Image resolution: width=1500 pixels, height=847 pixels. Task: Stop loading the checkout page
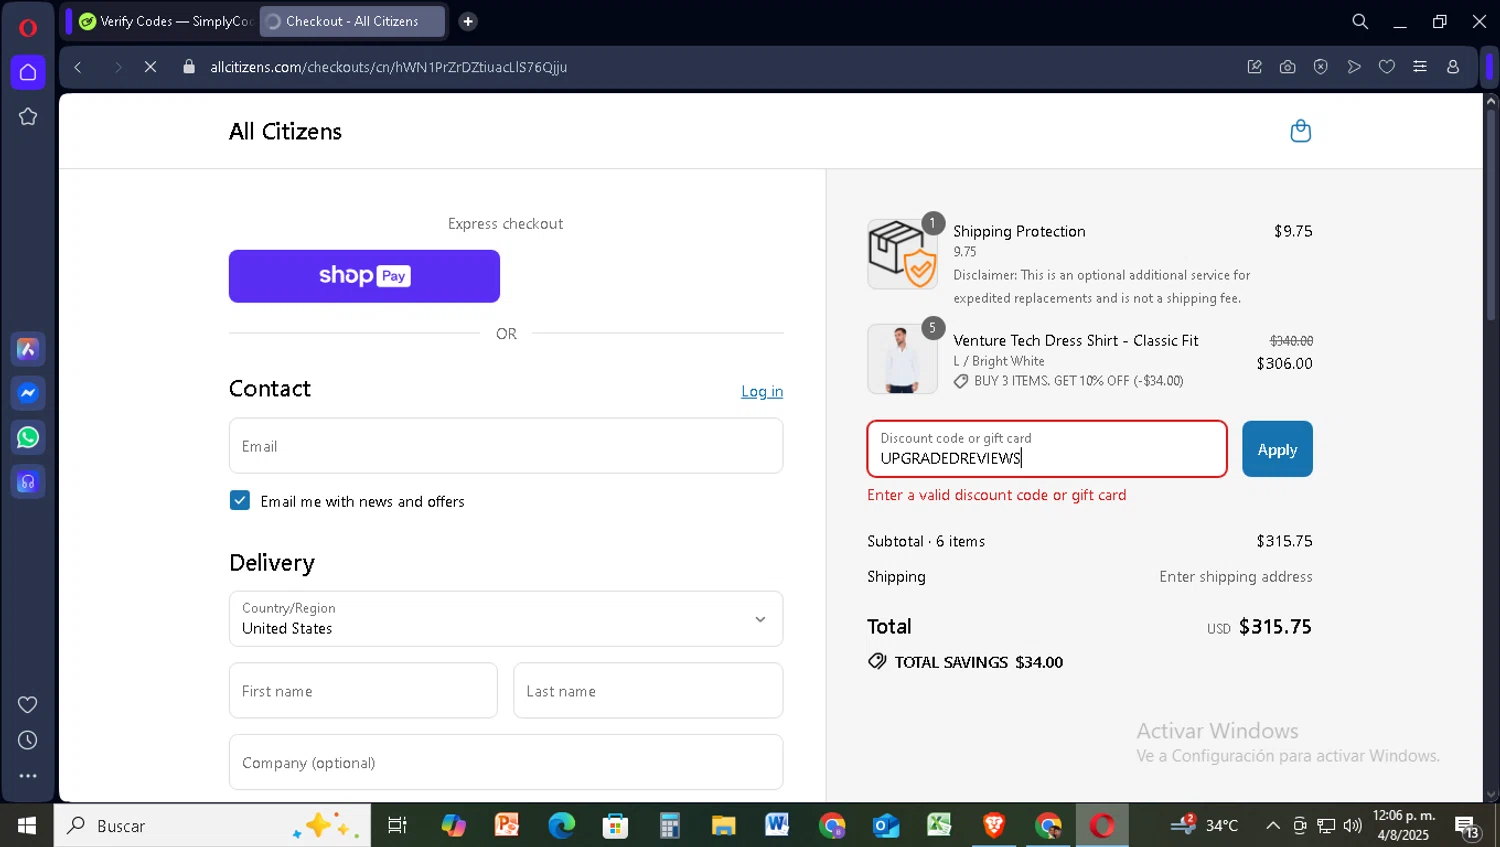(150, 67)
